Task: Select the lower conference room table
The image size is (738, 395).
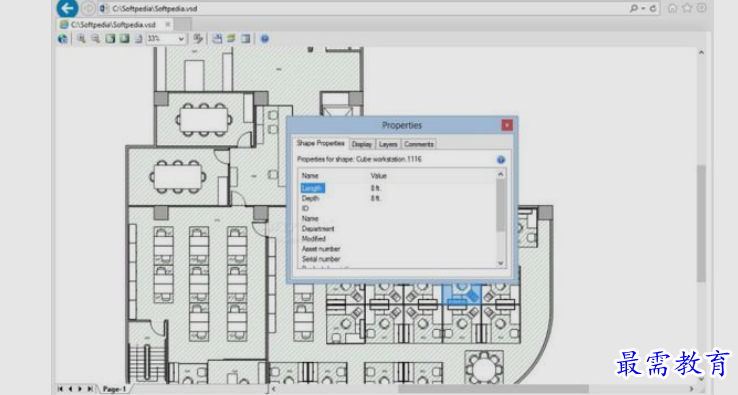Action: click(x=177, y=177)
